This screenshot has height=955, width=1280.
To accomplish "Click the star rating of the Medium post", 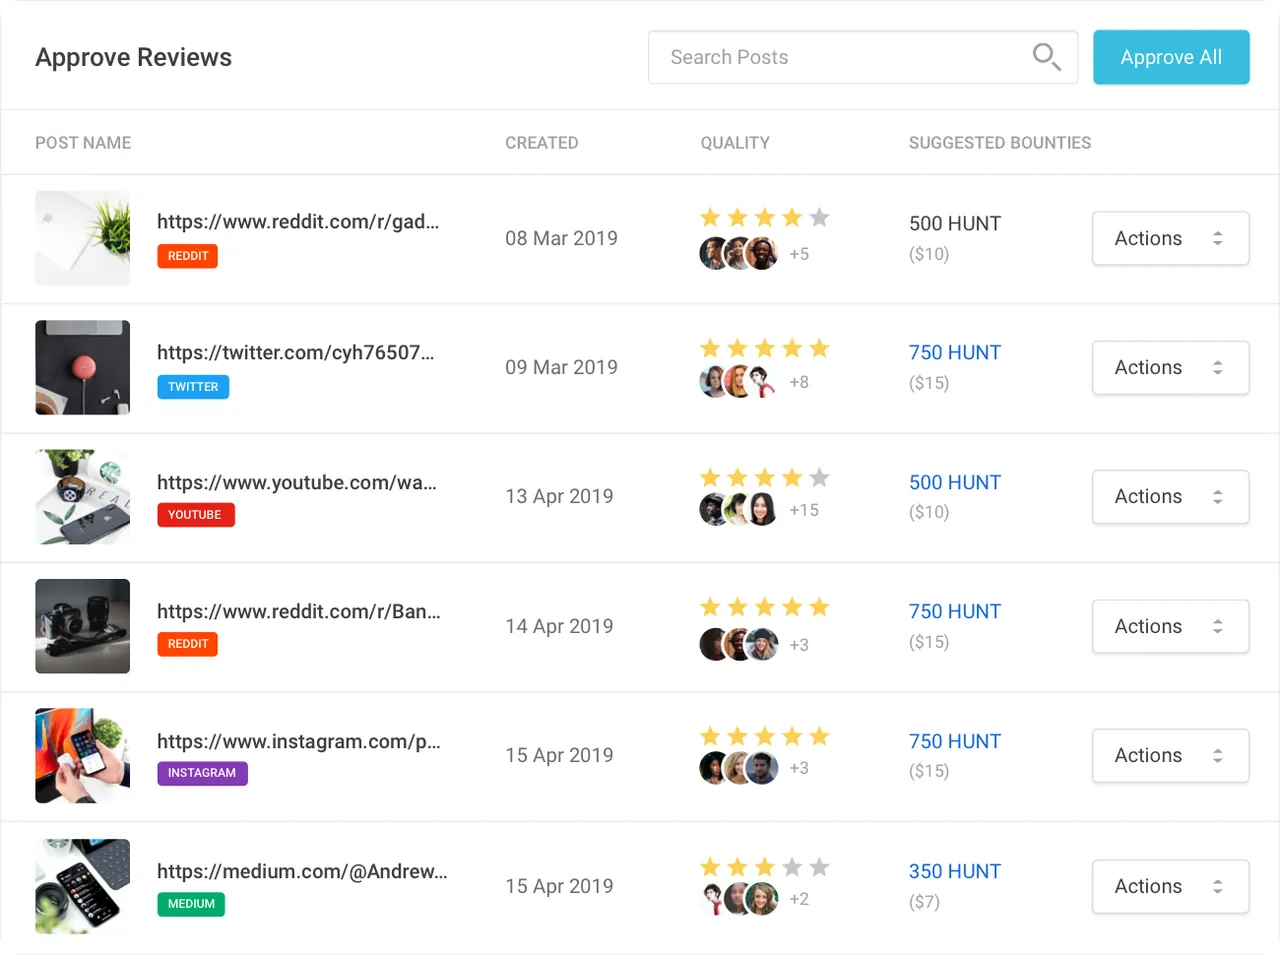I will 765,867.
